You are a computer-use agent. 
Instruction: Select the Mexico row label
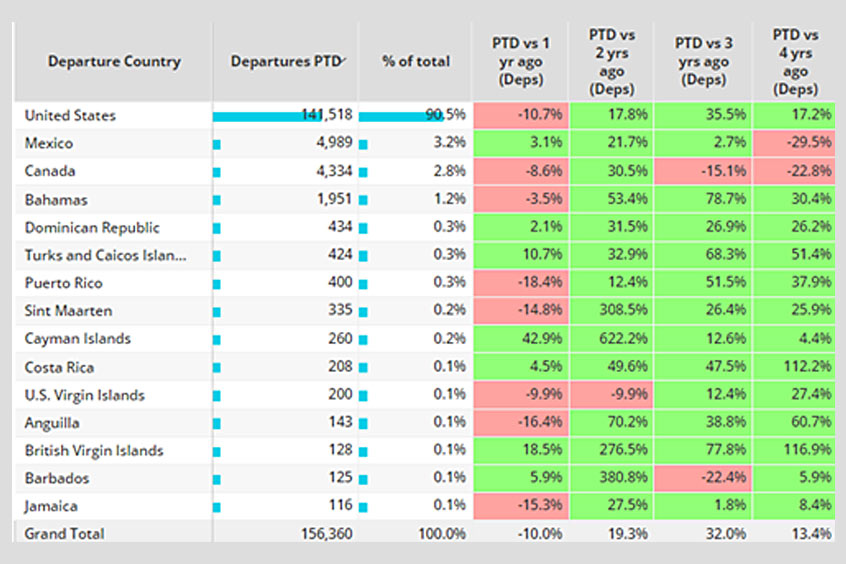pos(49,144)
